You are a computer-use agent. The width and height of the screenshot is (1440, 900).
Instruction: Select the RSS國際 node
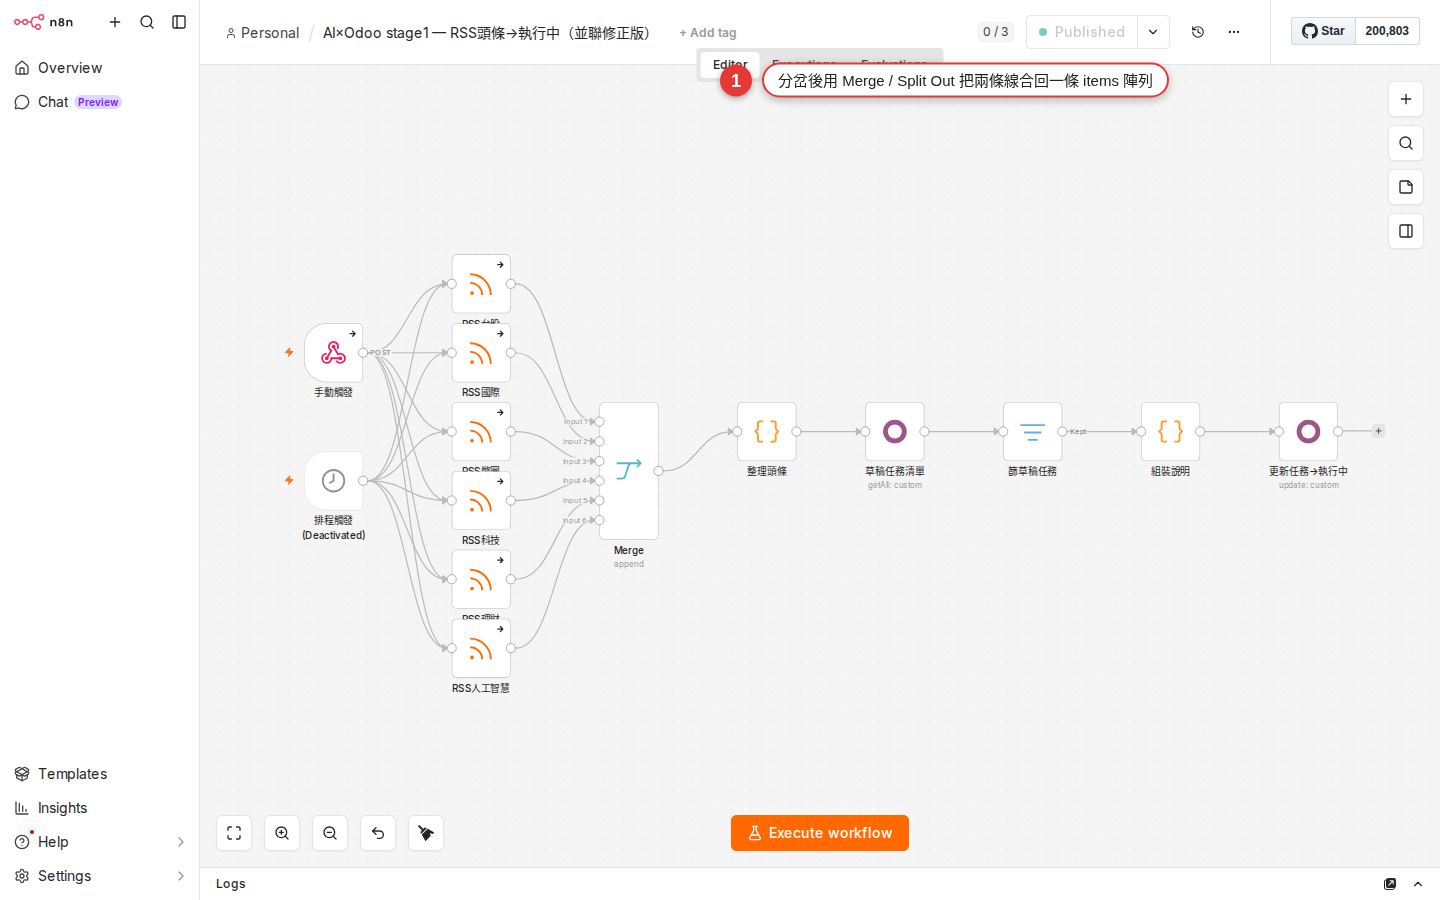(x=481, y=353)
